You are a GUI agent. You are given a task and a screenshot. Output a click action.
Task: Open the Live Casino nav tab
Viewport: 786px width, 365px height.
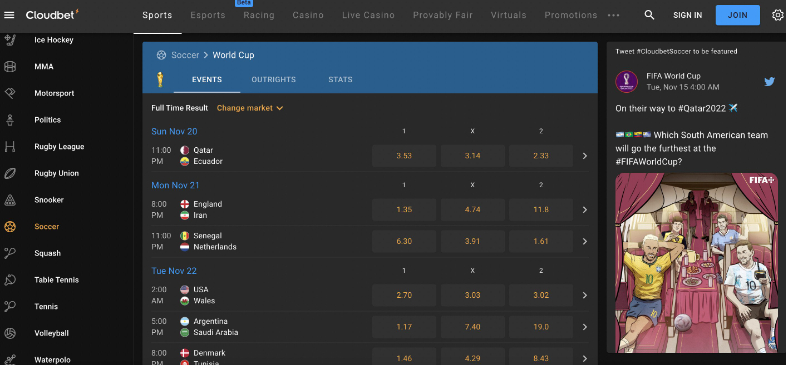click(x=368, y=15)
